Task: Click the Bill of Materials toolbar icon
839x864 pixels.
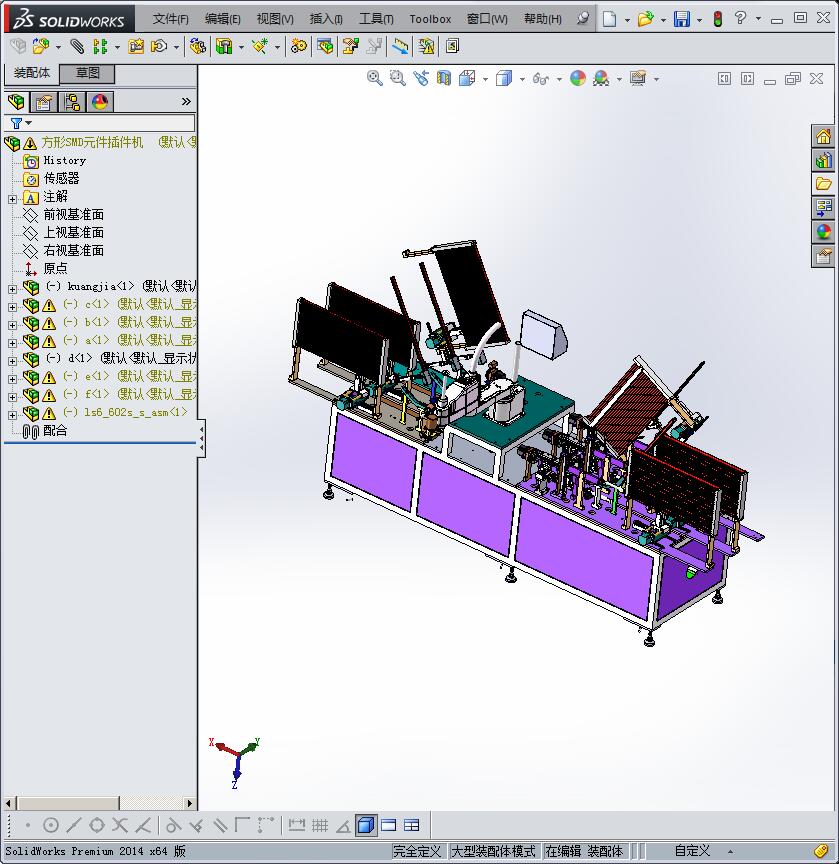Action: point(325,46)
